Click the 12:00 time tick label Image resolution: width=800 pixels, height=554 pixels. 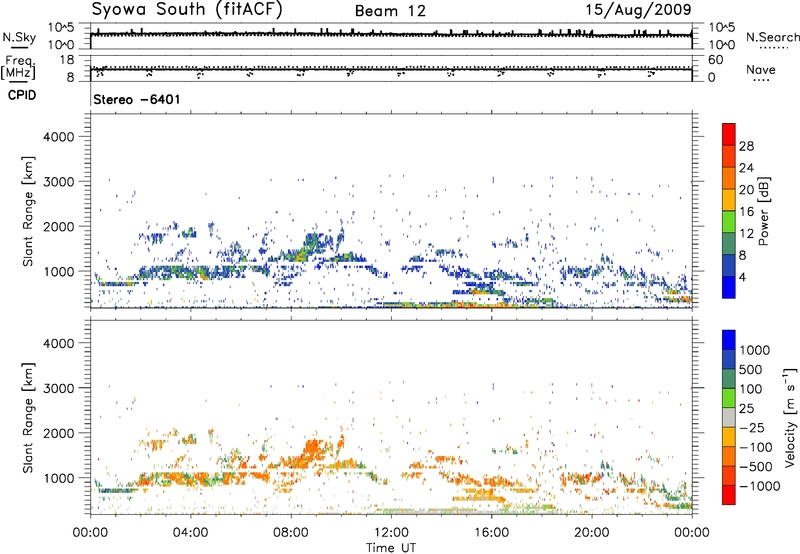pos(391,533)
